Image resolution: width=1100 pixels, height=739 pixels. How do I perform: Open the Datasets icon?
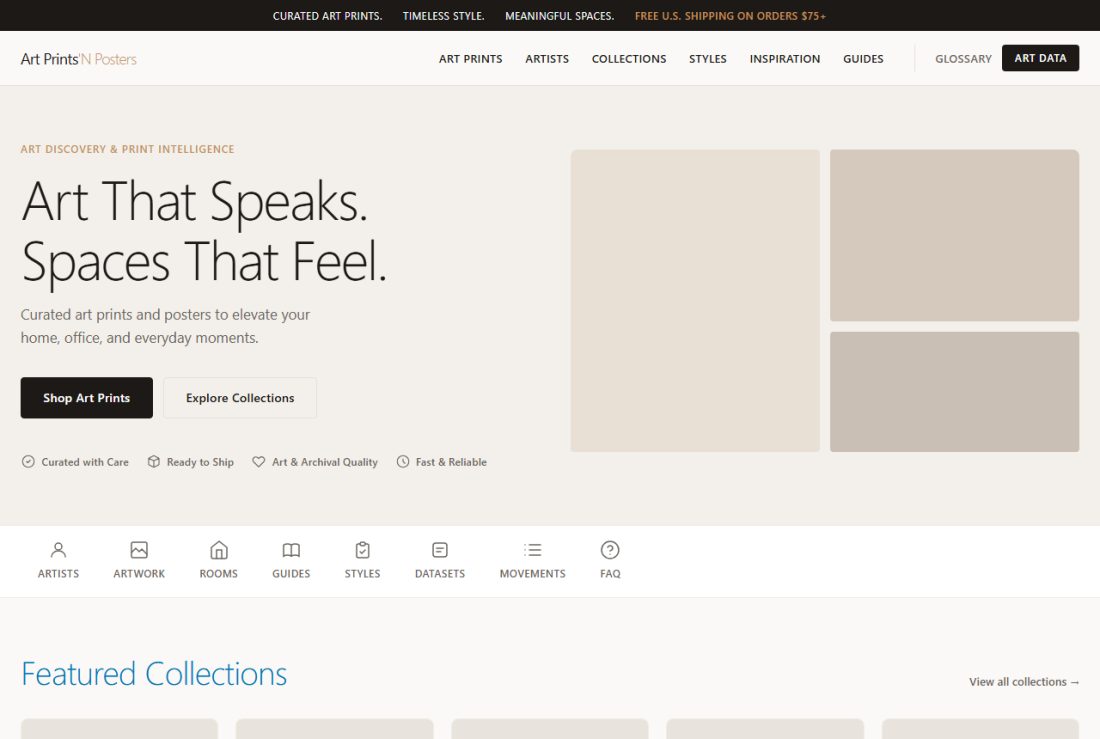coord(440,550)
